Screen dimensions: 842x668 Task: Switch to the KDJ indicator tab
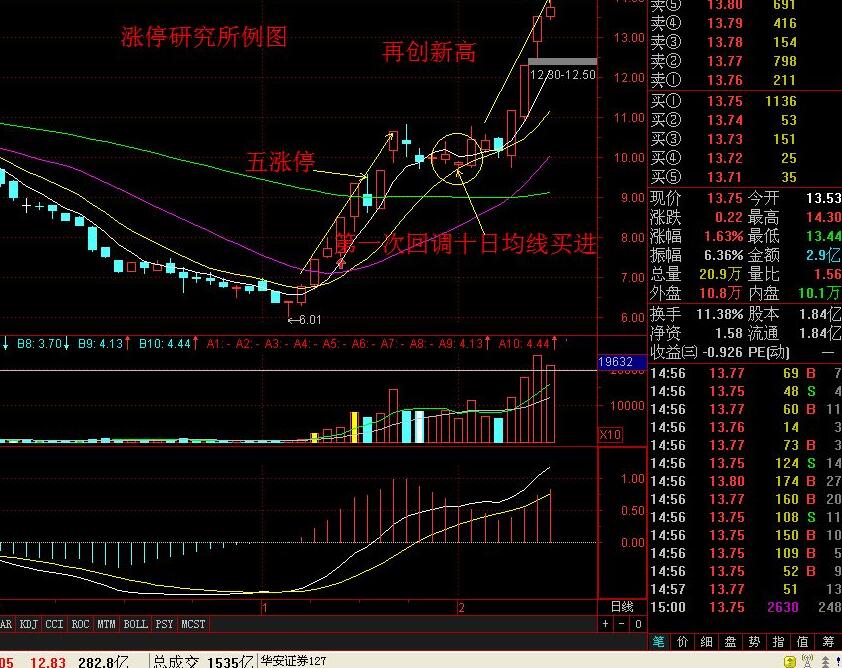tap(28, 624)
